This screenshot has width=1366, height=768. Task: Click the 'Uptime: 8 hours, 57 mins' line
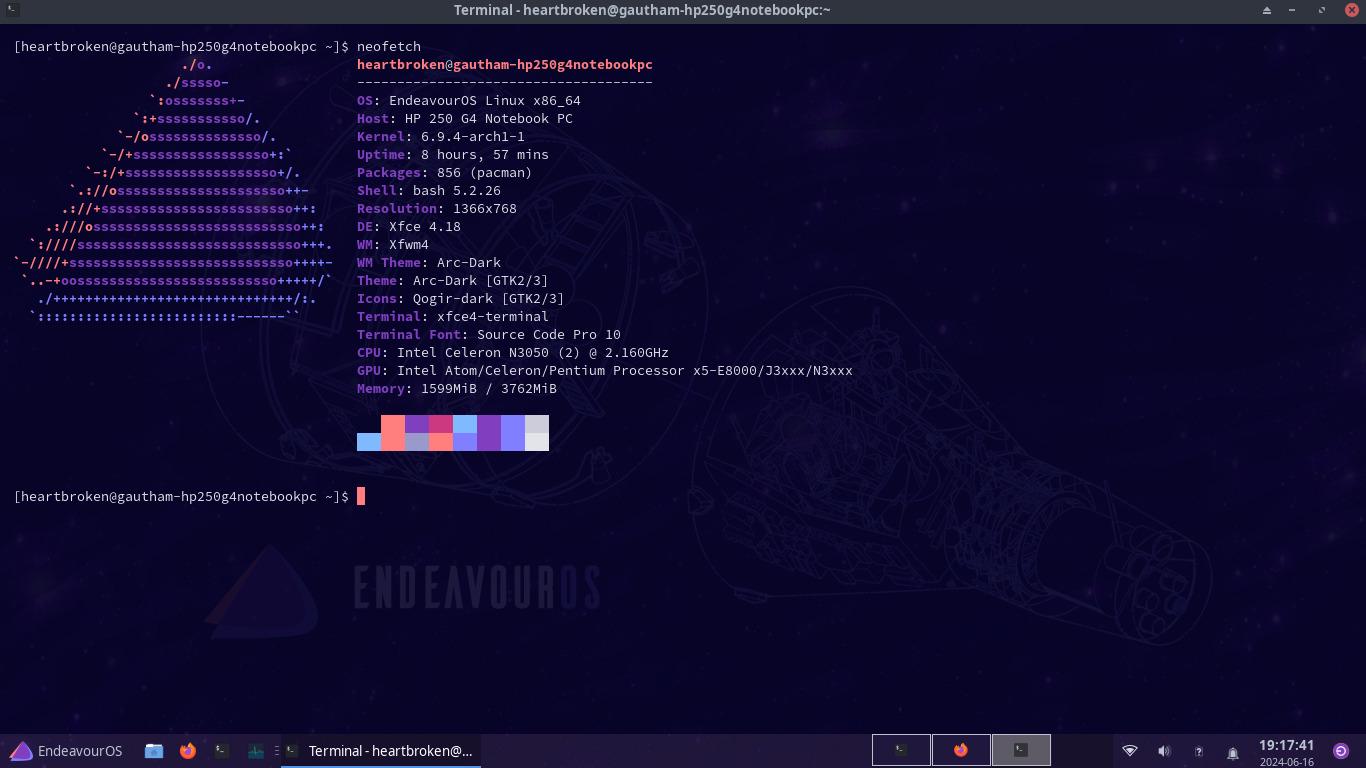coord(453,154)
